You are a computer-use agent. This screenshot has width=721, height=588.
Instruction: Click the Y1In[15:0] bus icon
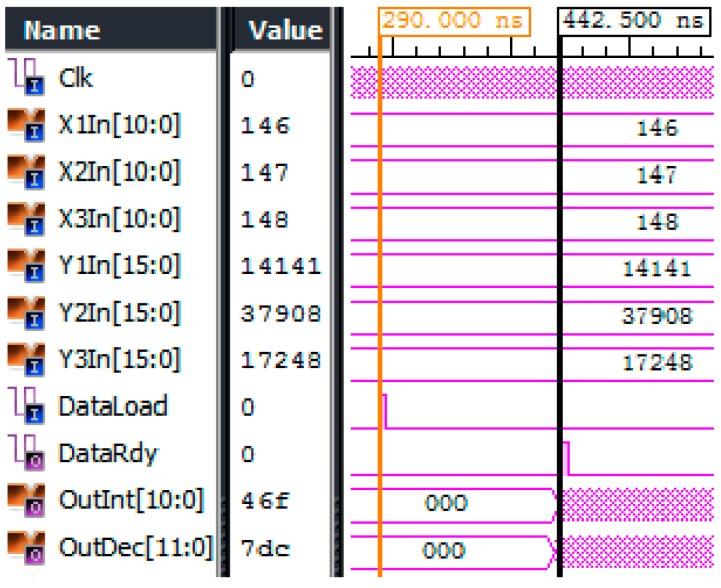click(27, 266)
